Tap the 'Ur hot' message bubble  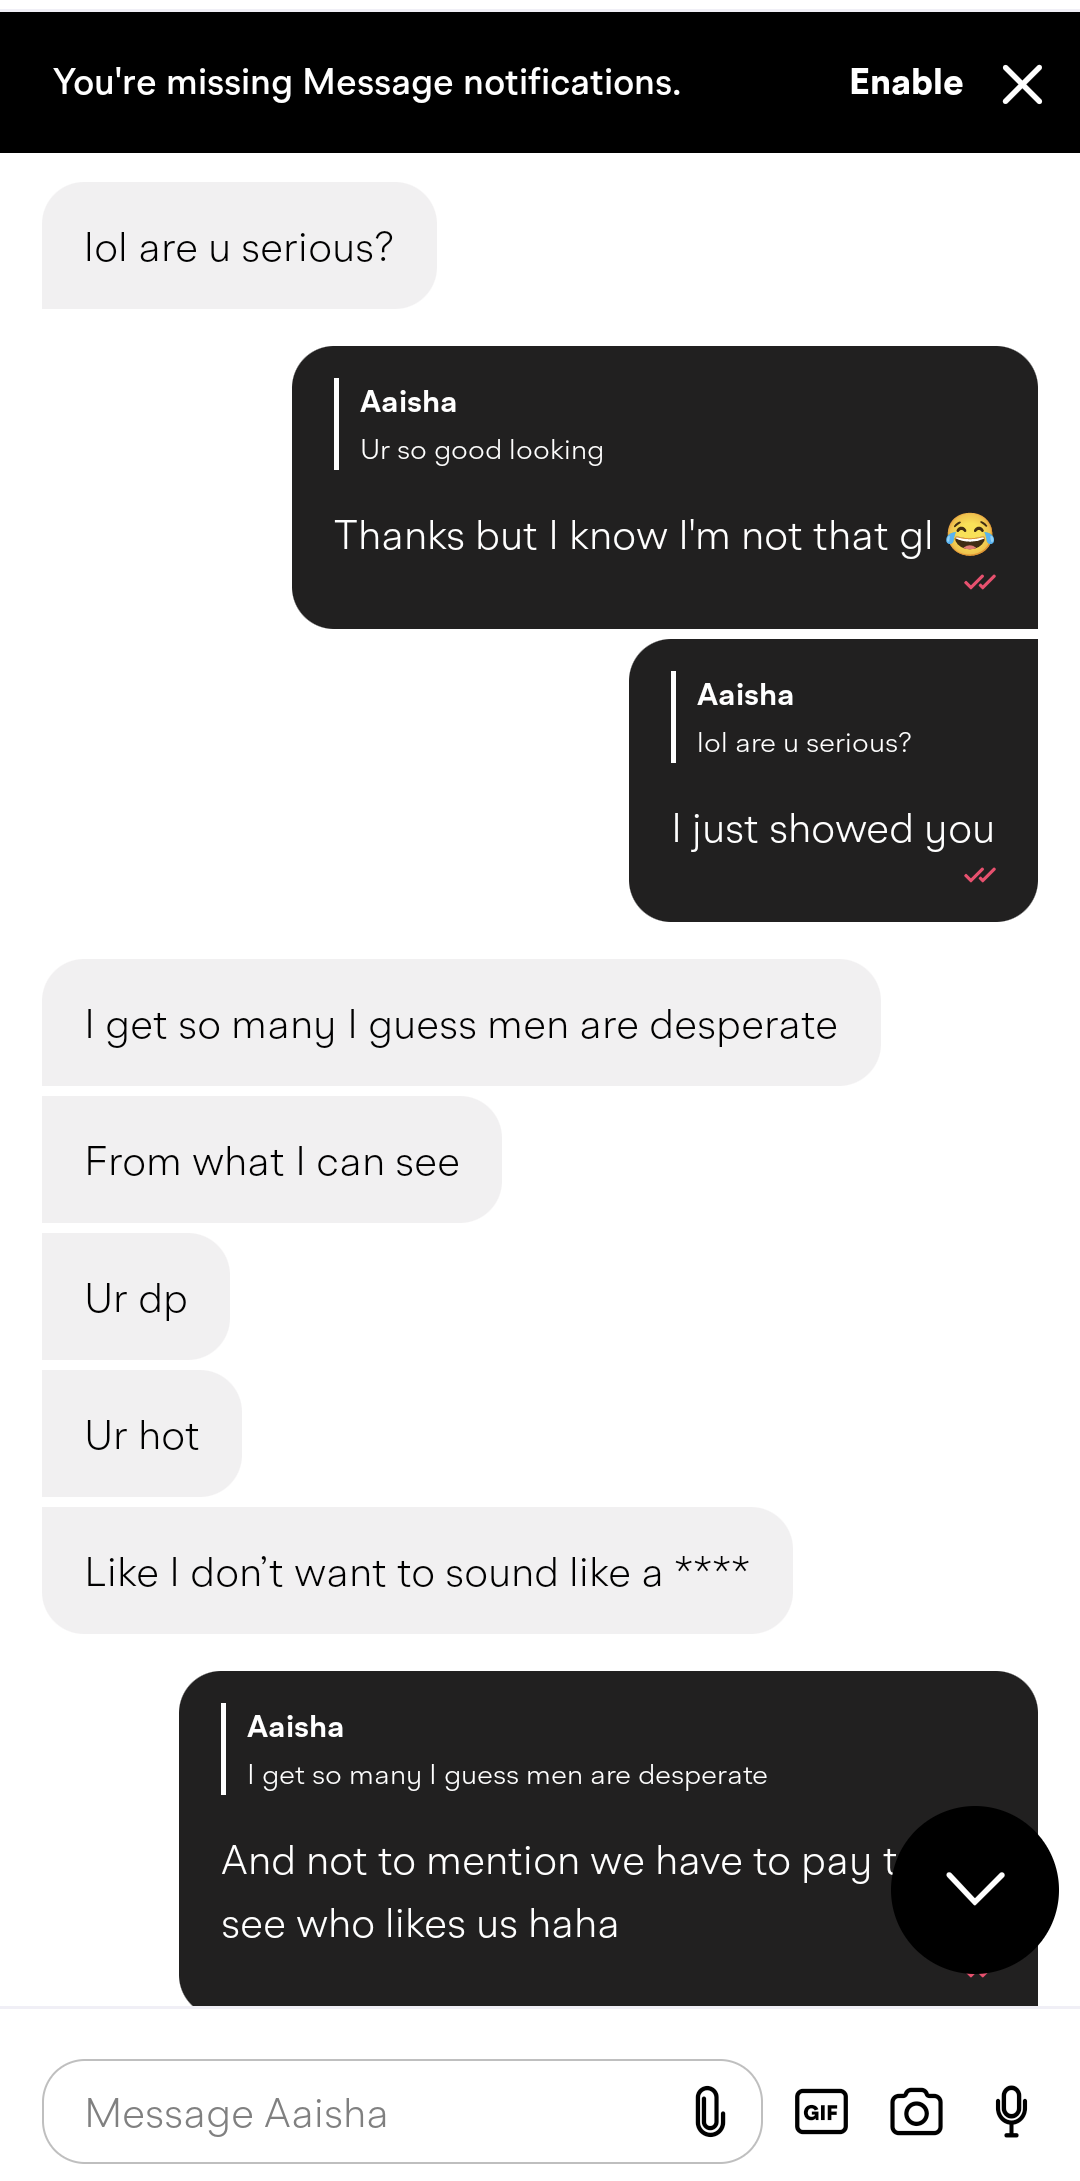pyautogui.click(x=142, y=1434)
